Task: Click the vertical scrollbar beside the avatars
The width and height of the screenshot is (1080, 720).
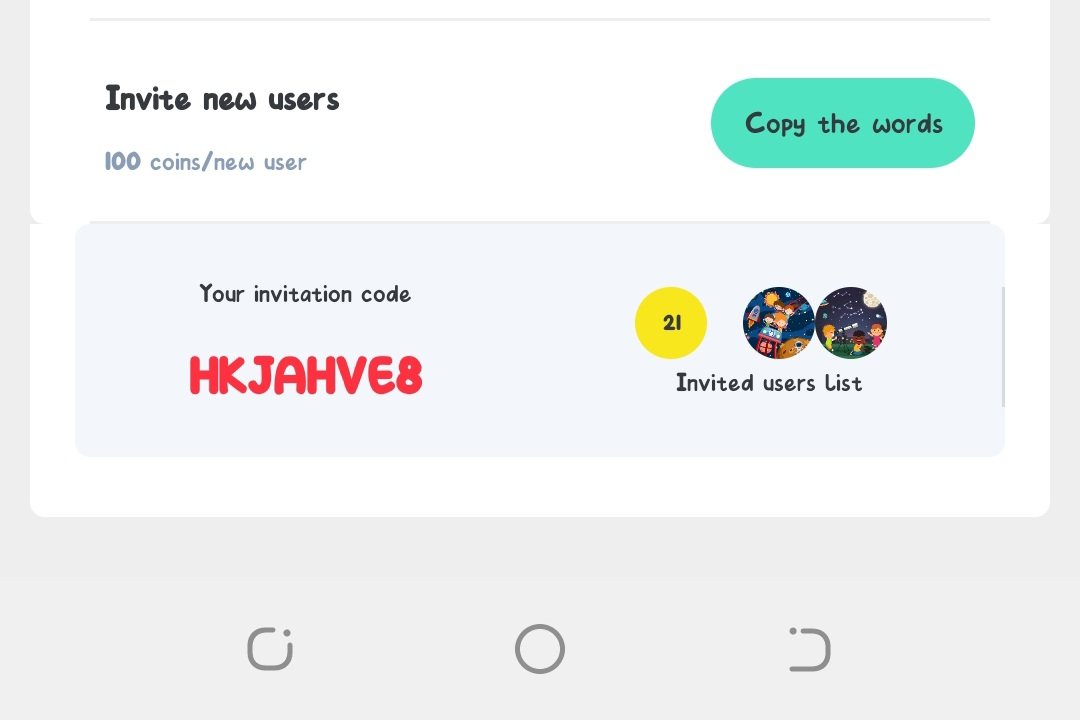Action: [x=1003, y=347]
